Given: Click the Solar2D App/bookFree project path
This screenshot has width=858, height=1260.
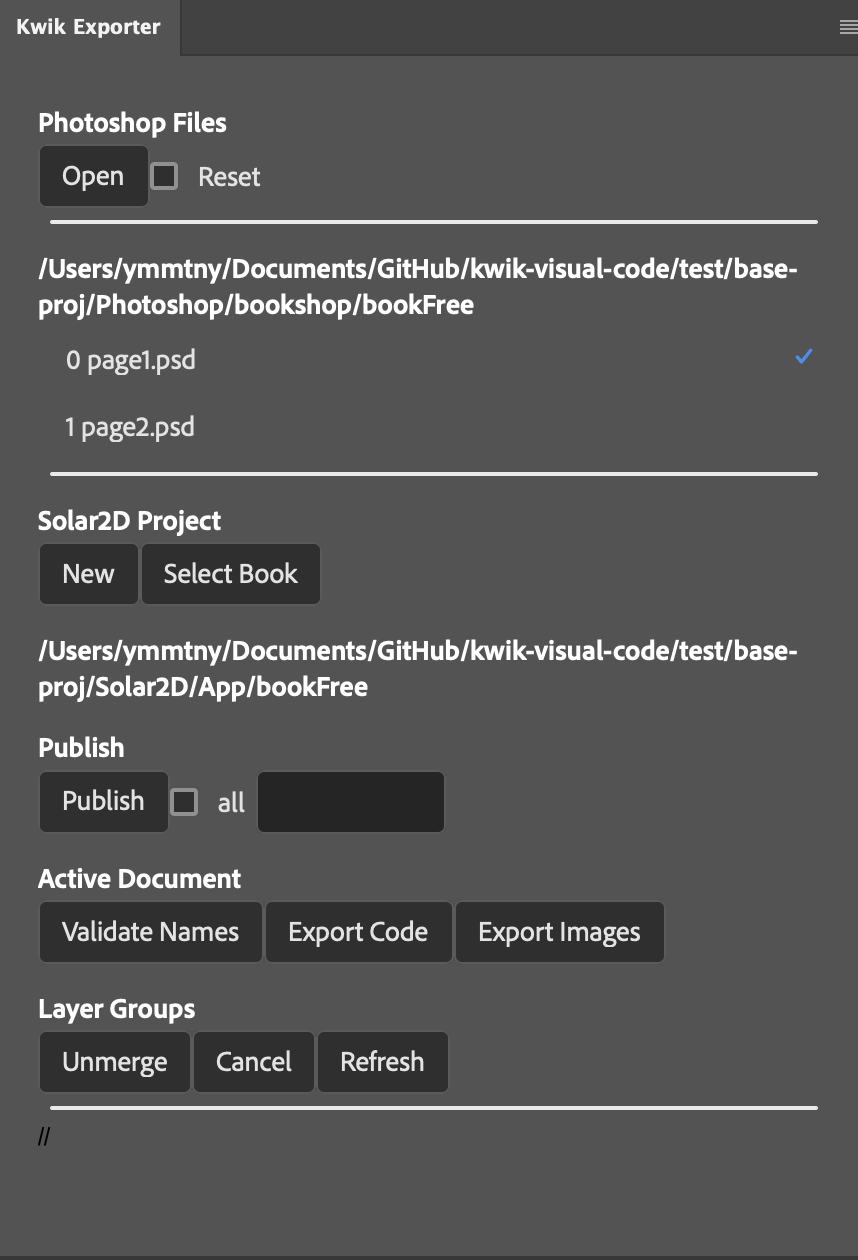Looking at the screenshot, I should (418, 669).
